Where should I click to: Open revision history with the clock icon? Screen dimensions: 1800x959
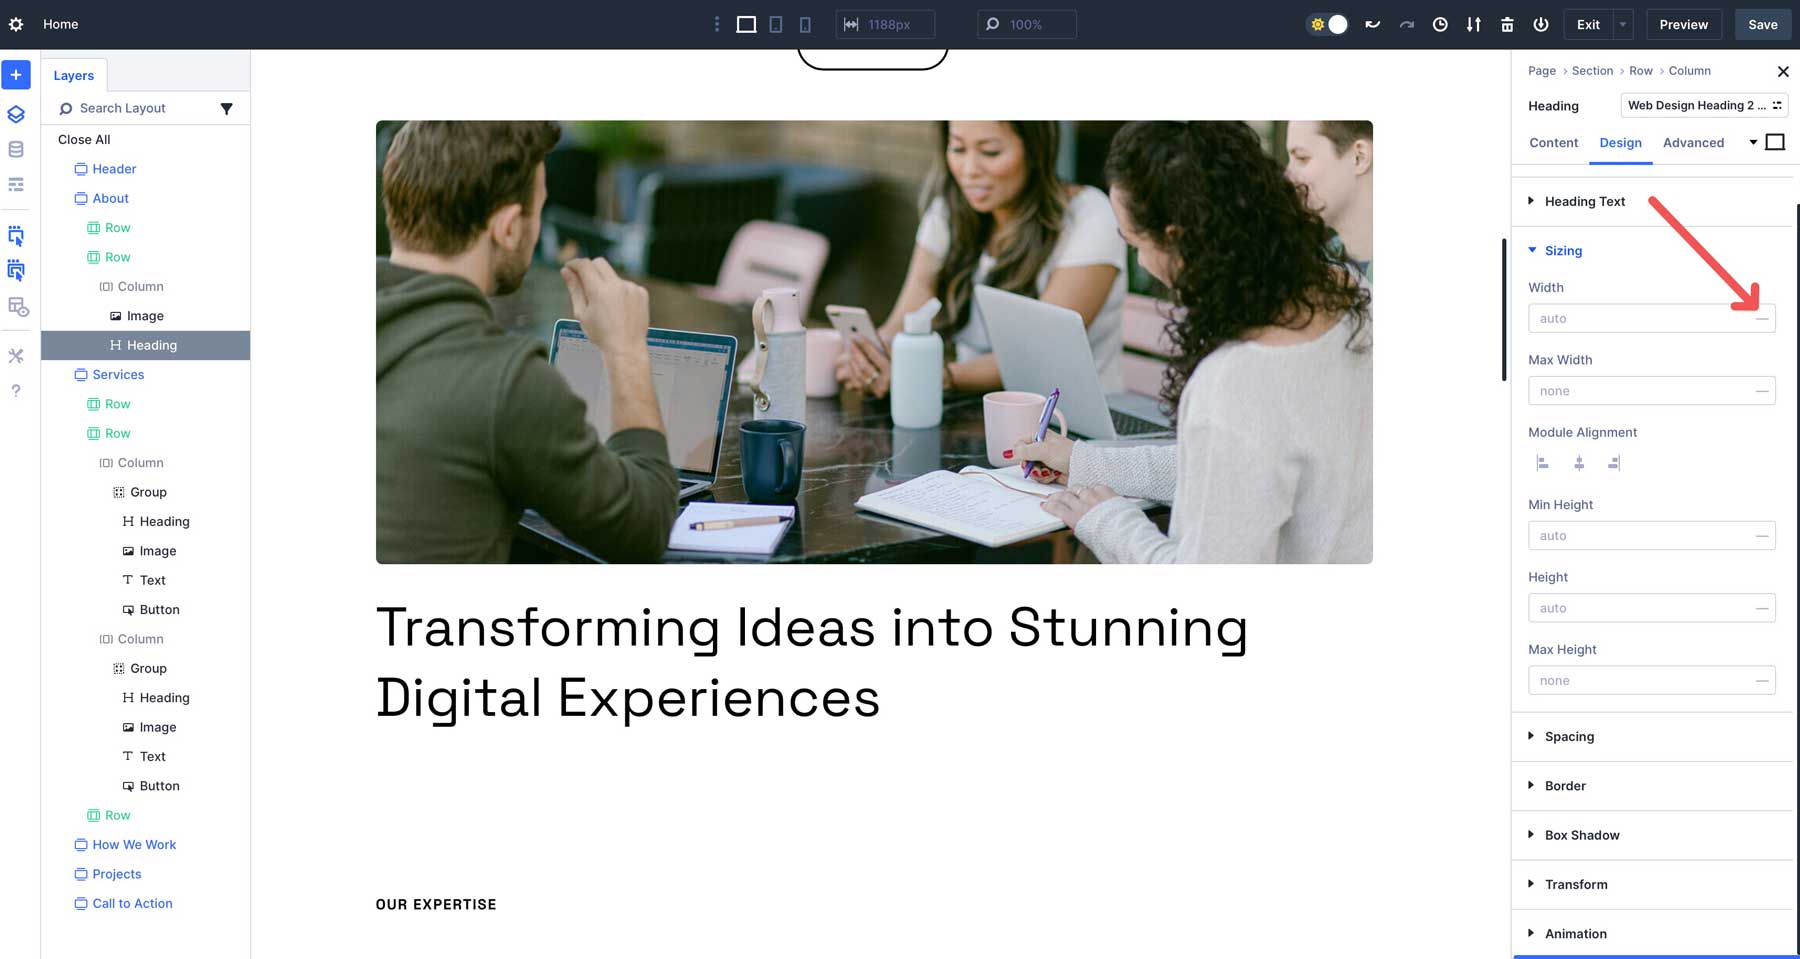point(1440,24)
